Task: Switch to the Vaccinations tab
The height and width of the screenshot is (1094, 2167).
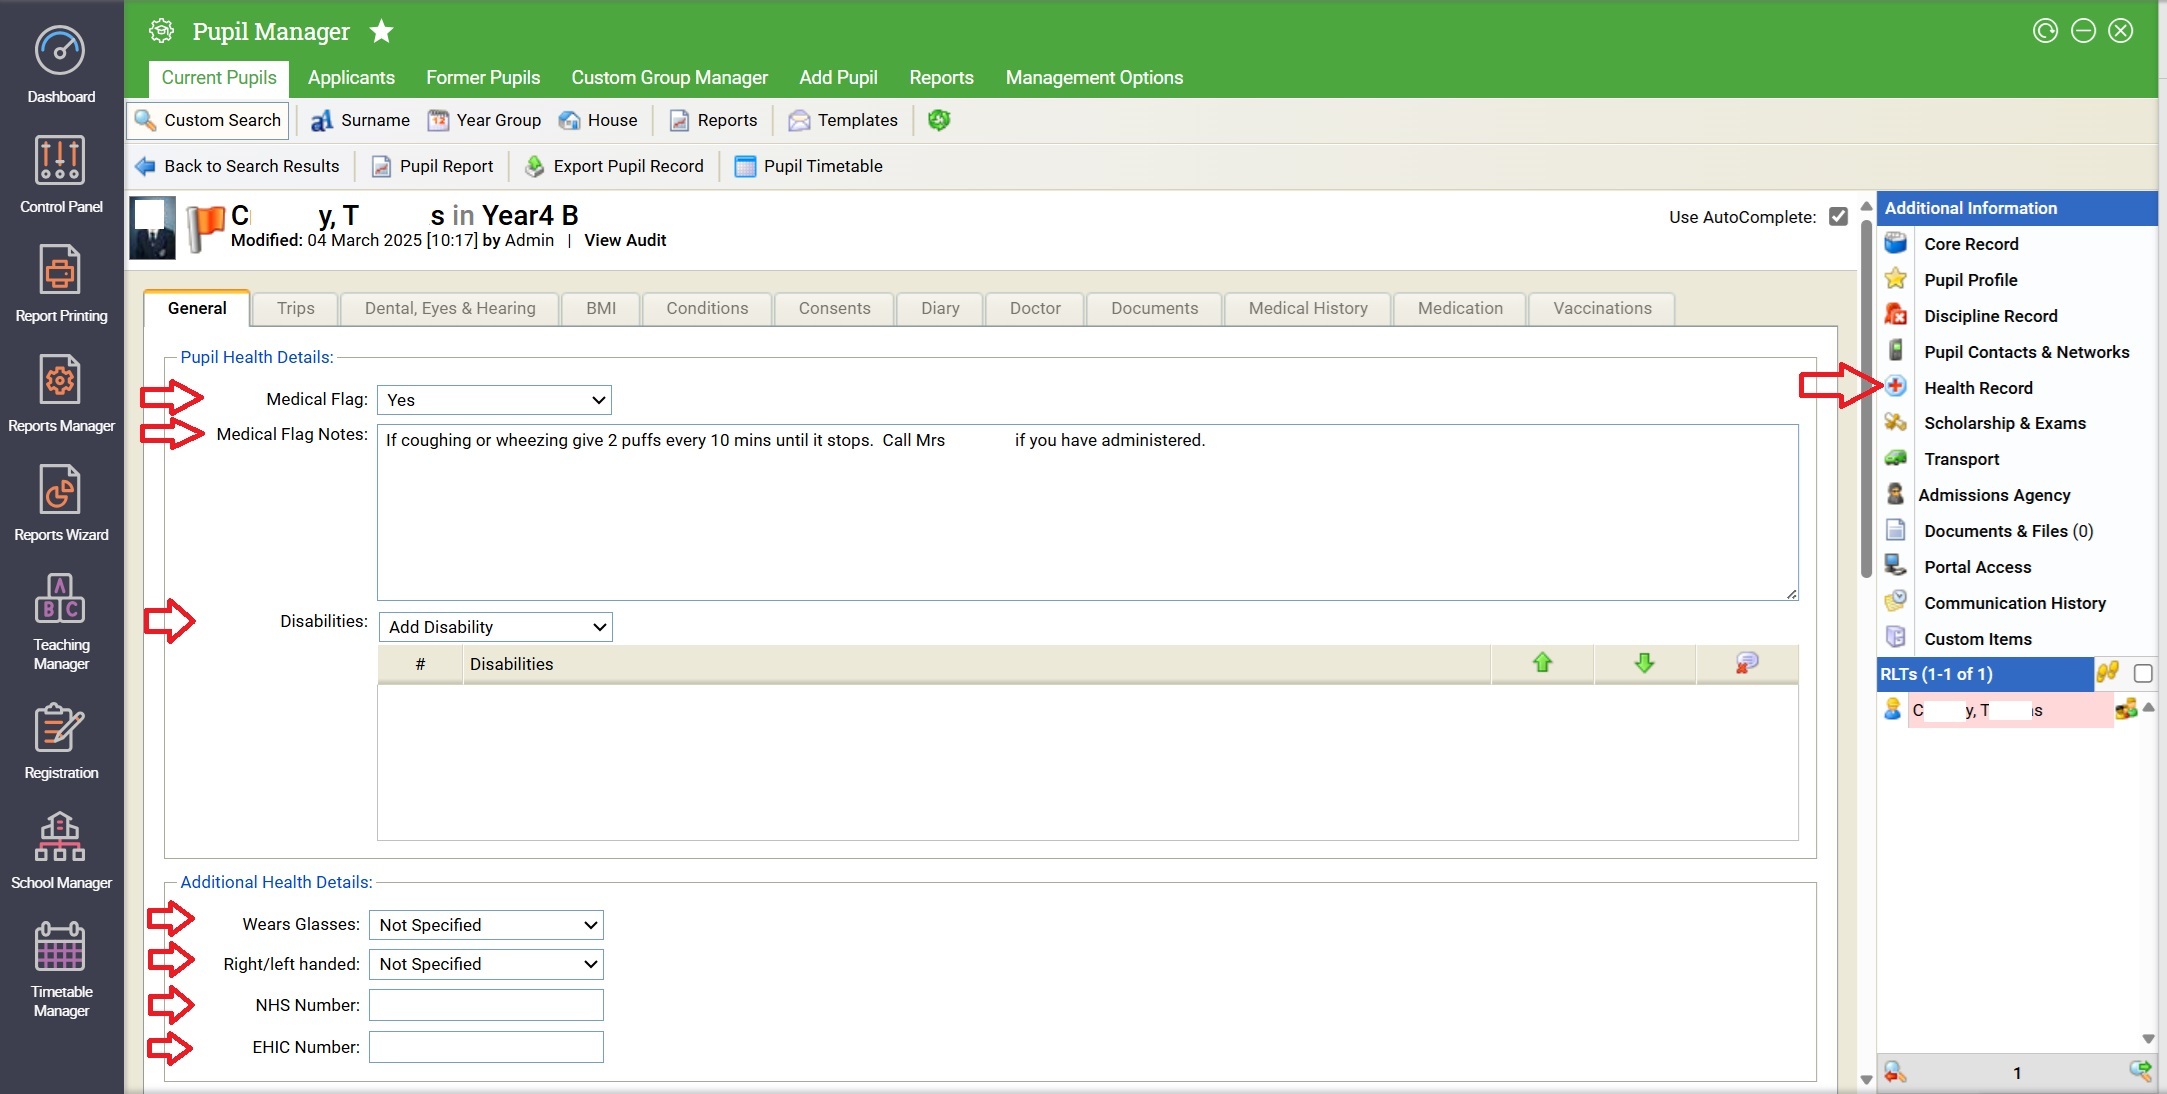Action: 1601,308
